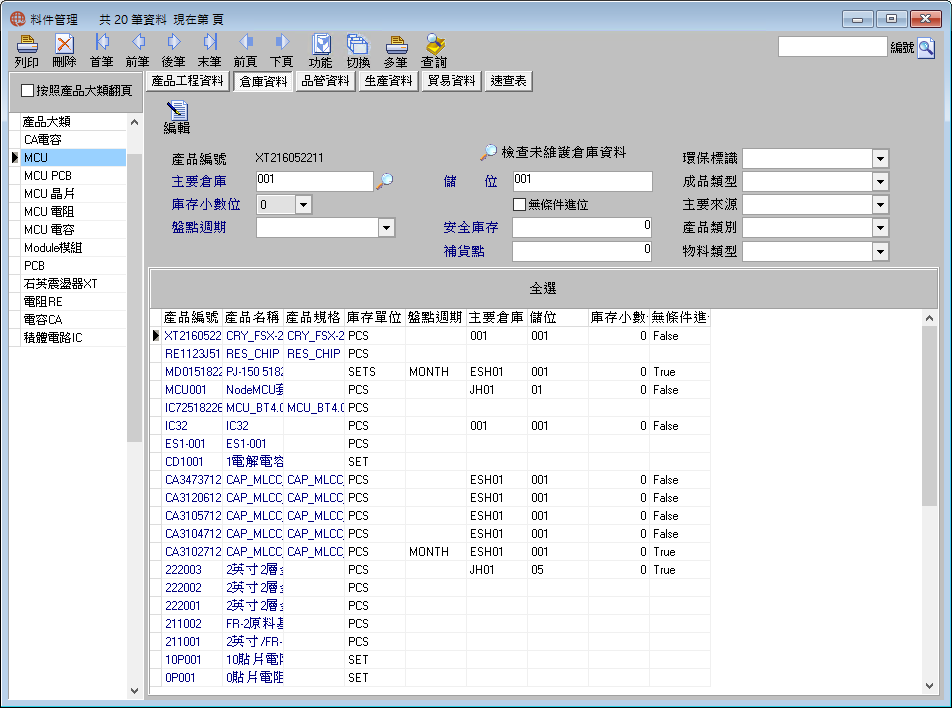Open the 功能 function icon

(321, 51)
